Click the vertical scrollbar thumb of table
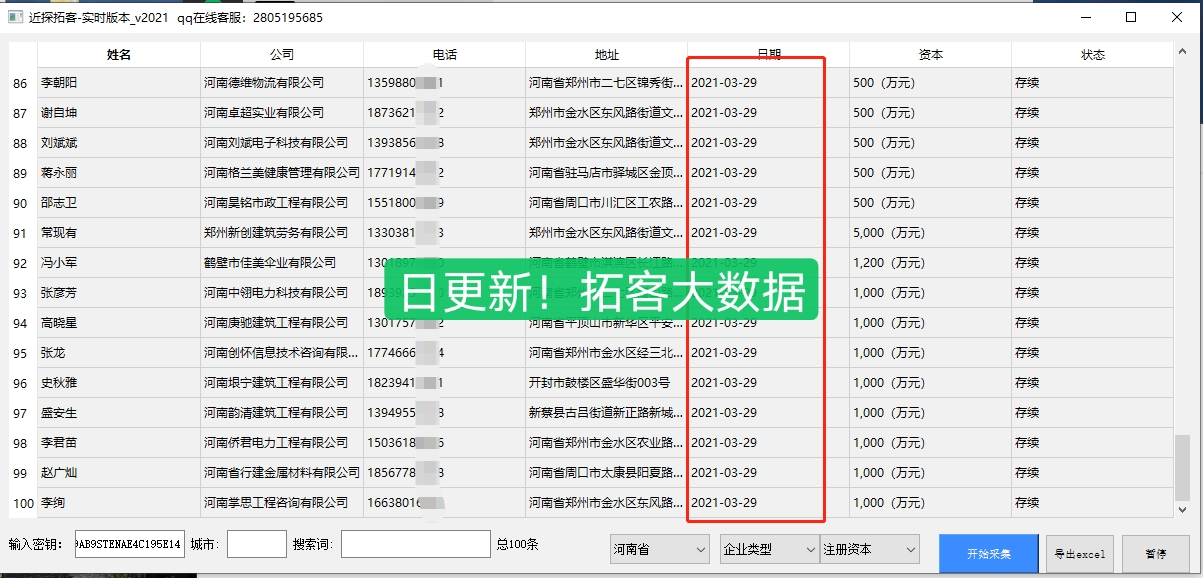 (x=1183, y=467)
